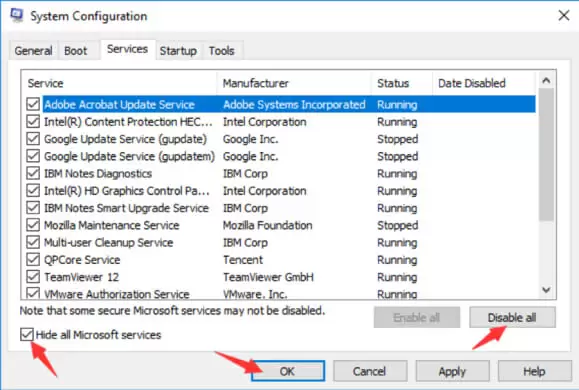Select the Multi-user Cleanup Service row
Image resolution: width=579 pixels, height=390 pixels.
[x=281, y=243]
